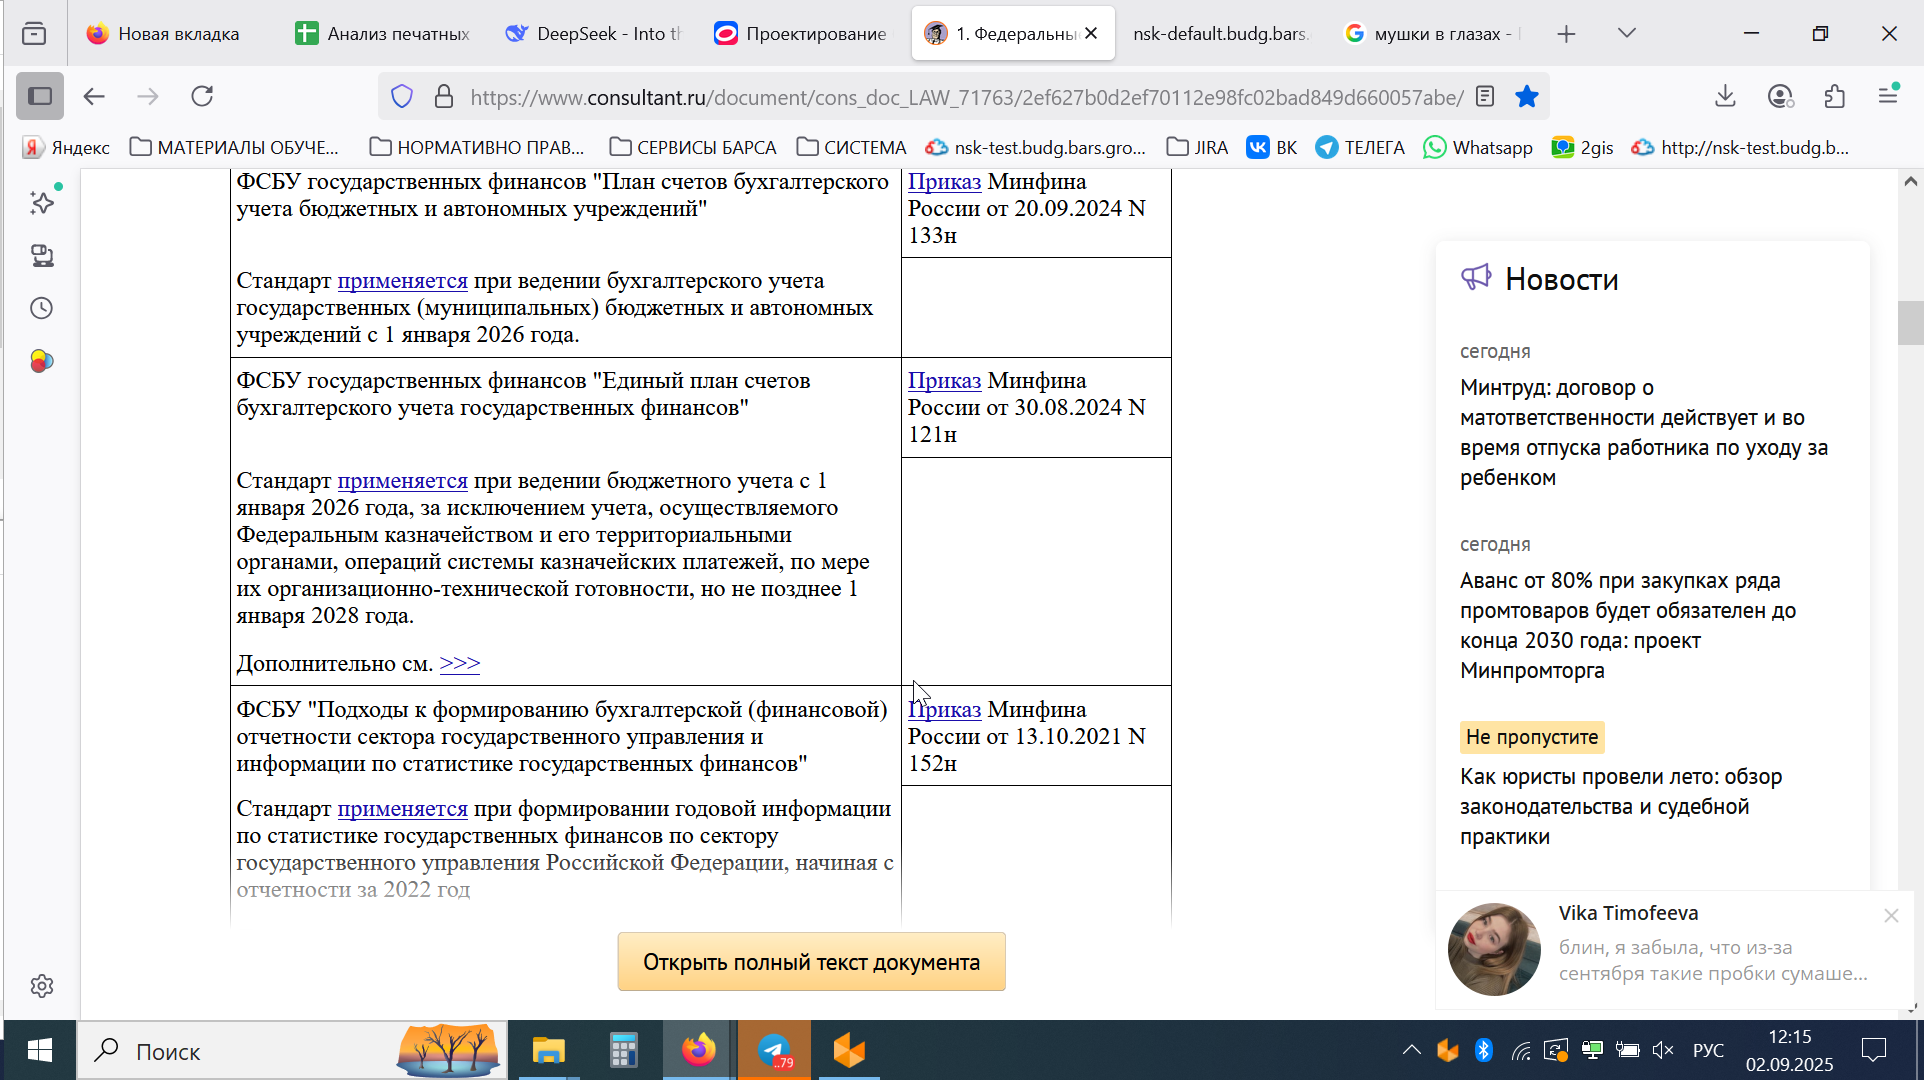Click the blue bookmark star
1924x1080 pixels.
[x=1527, y=96]
